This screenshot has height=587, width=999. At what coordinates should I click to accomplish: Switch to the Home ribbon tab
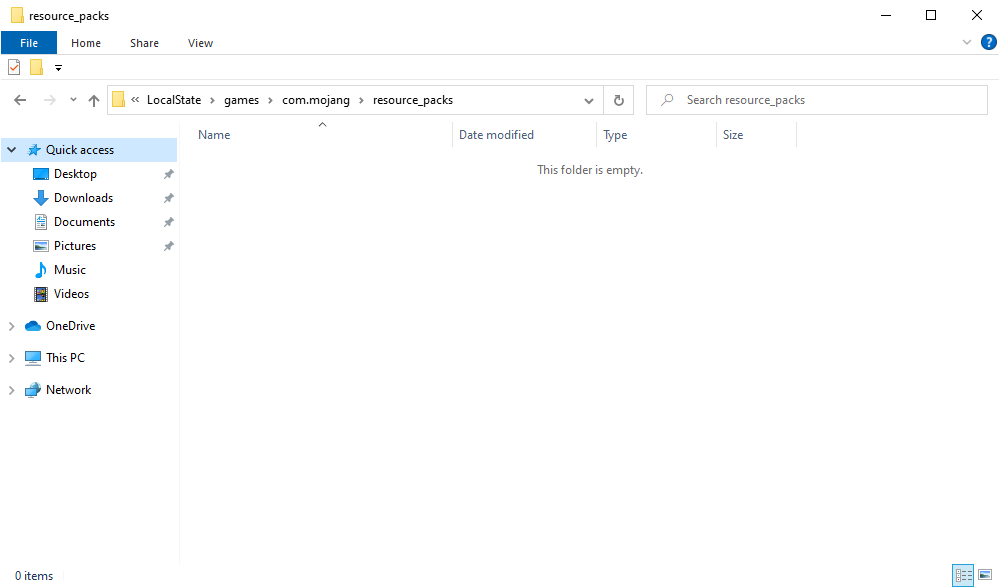[x=86, y=43]
